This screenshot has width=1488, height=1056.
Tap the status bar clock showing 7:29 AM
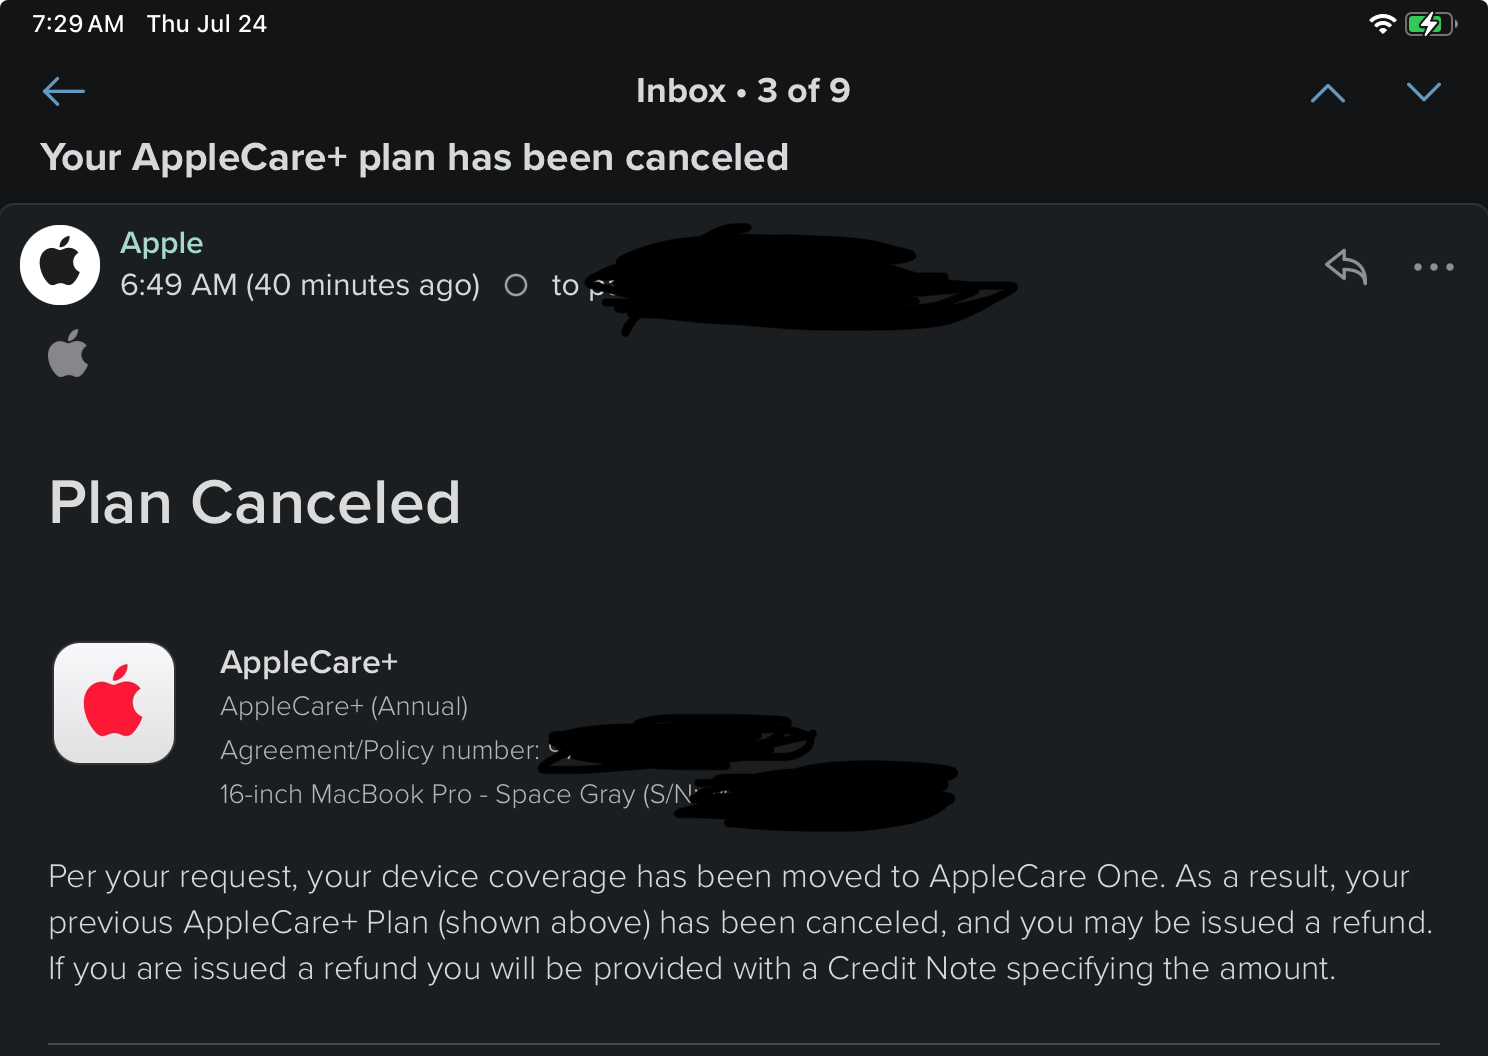coord(78,24)
